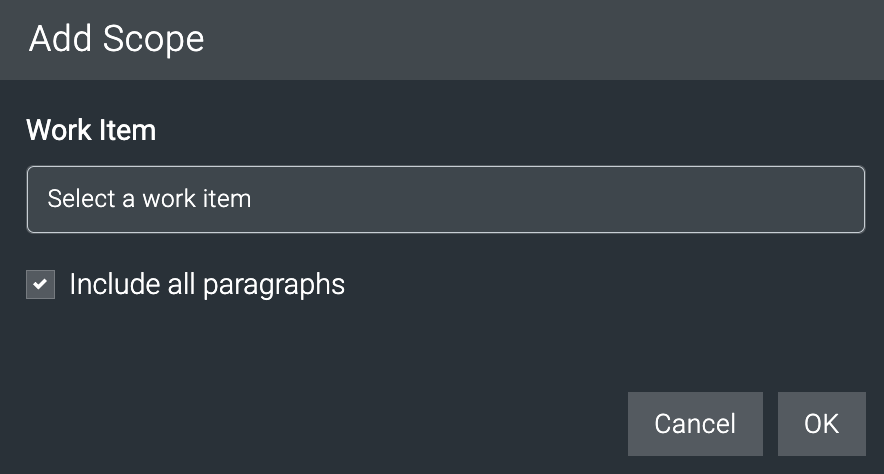Click the 'Select a work item' placeholder text
This screenshot has height=474, width=884.
click(149, 199)
